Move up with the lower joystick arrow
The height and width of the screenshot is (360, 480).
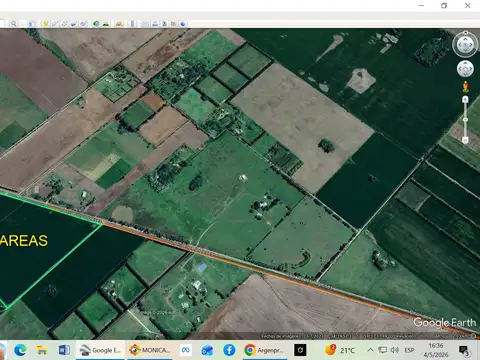[465, 63]
